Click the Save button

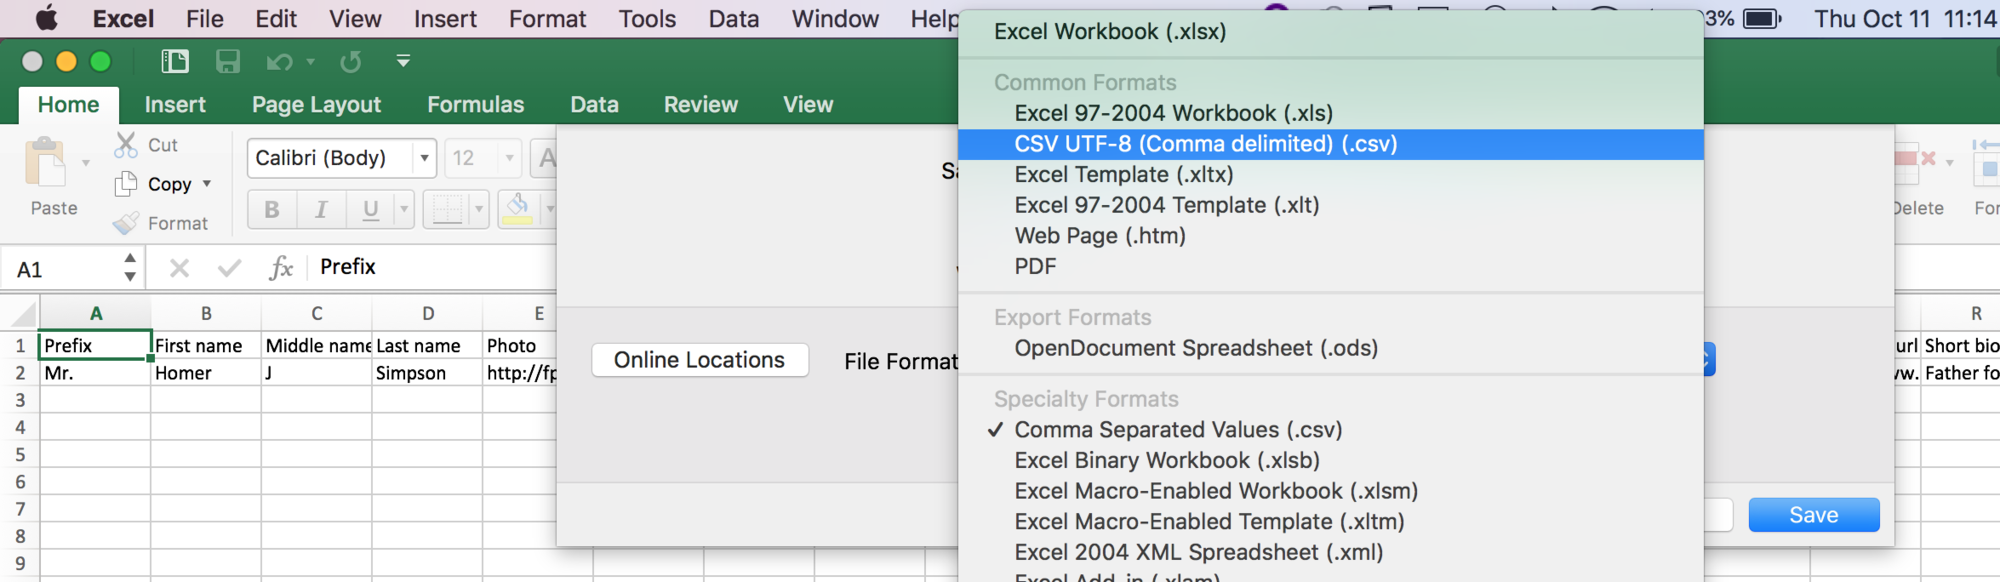(1814, 515)
